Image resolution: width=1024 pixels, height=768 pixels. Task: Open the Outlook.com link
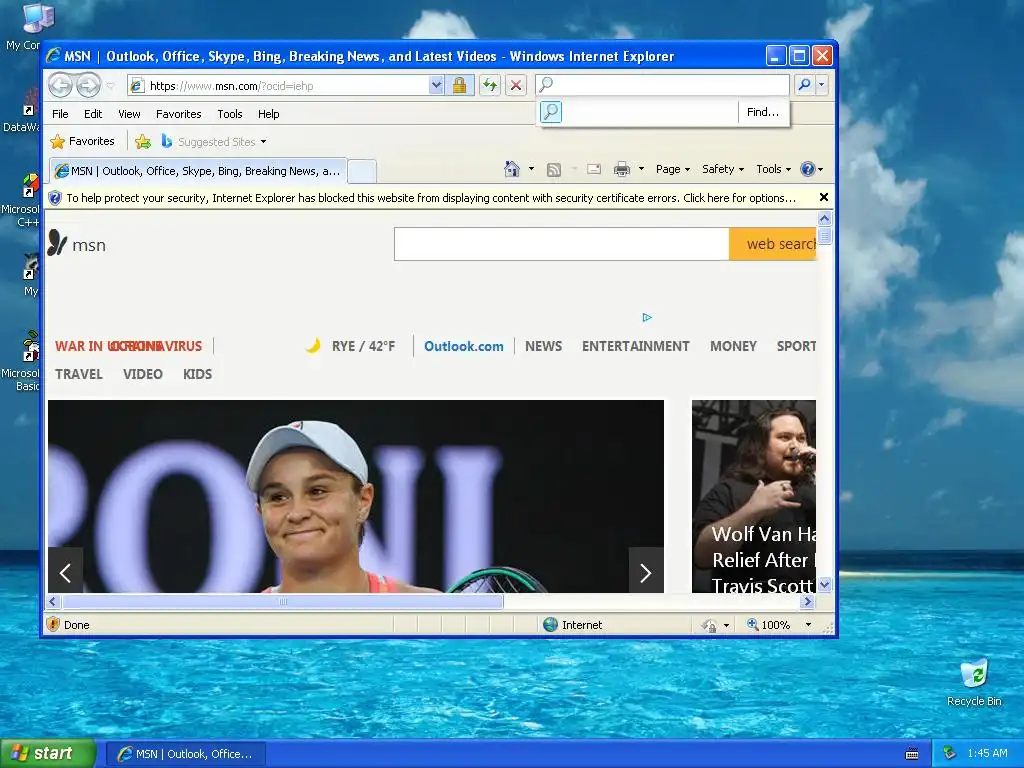point(464,346)
